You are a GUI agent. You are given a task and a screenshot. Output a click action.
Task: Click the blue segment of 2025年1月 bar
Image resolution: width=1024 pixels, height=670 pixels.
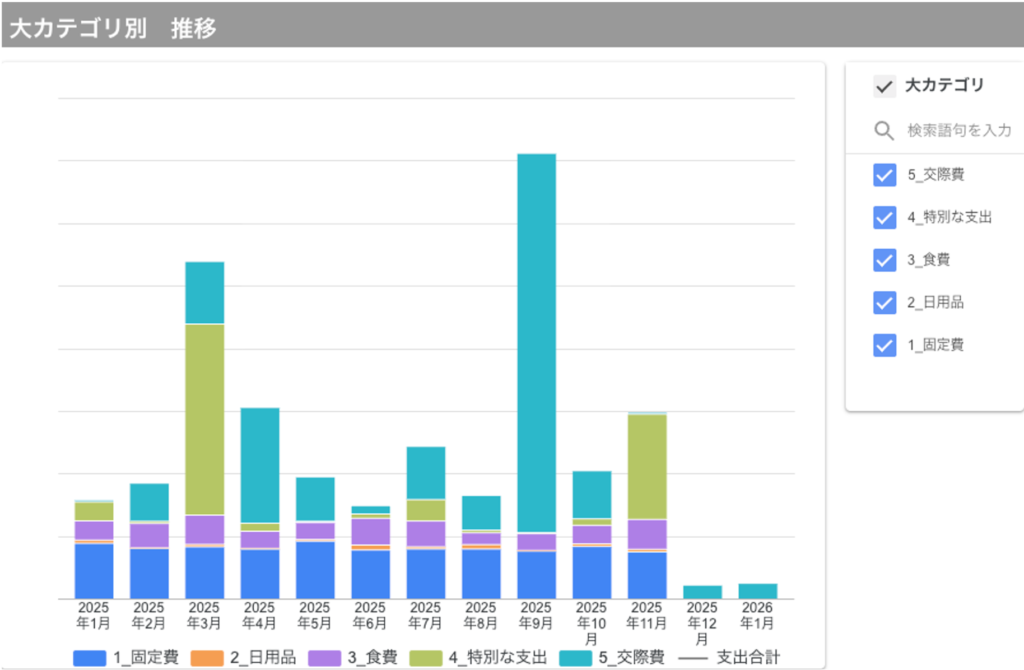pyautogui.click(x=94, y=571)
